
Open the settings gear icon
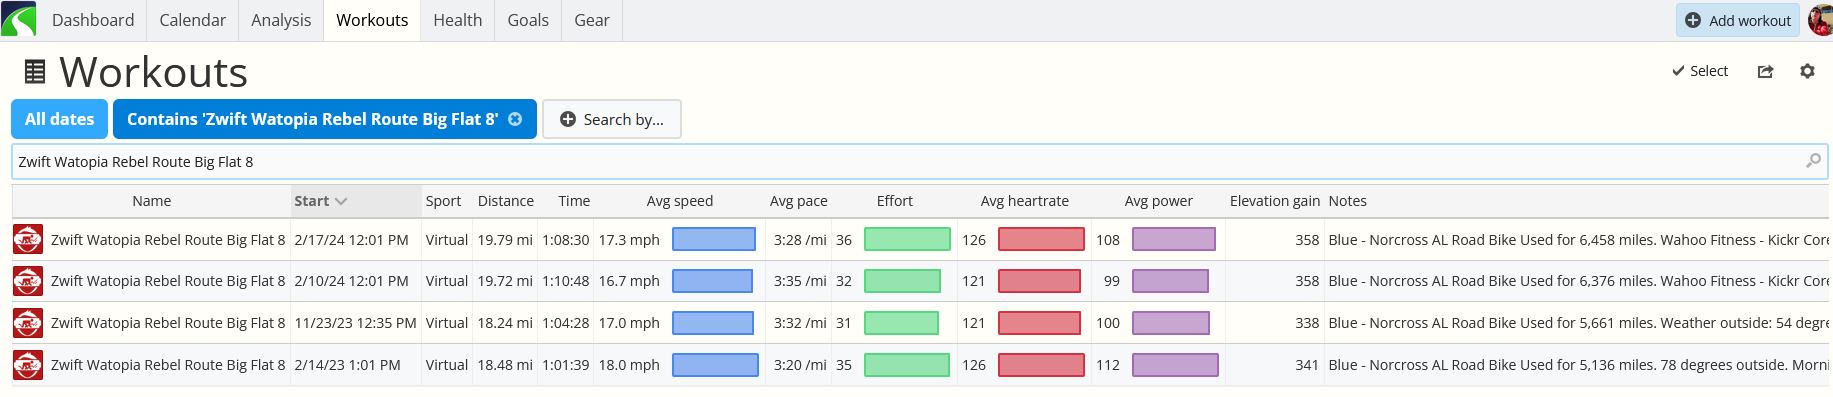(1807, 71)
